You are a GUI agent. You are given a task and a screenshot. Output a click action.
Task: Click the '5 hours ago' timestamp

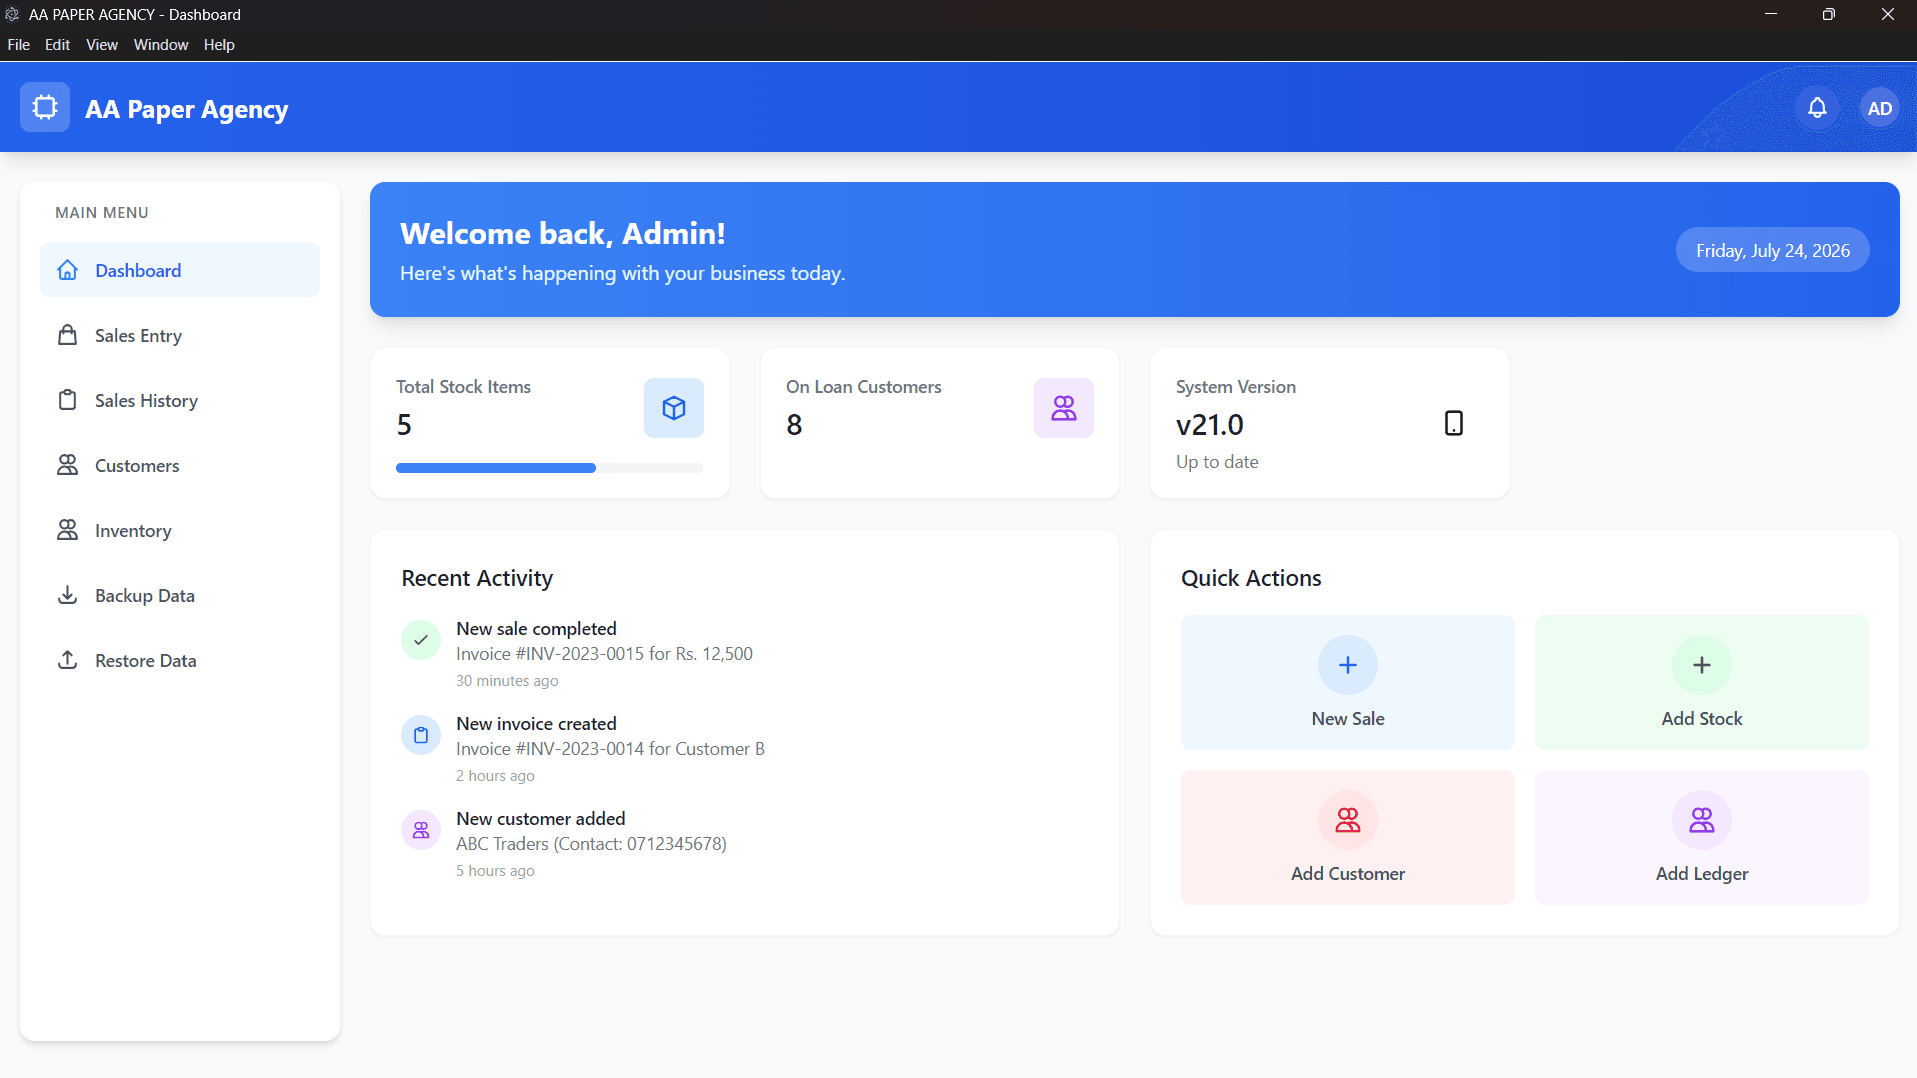pyautogui.click(x=495, y=871)
